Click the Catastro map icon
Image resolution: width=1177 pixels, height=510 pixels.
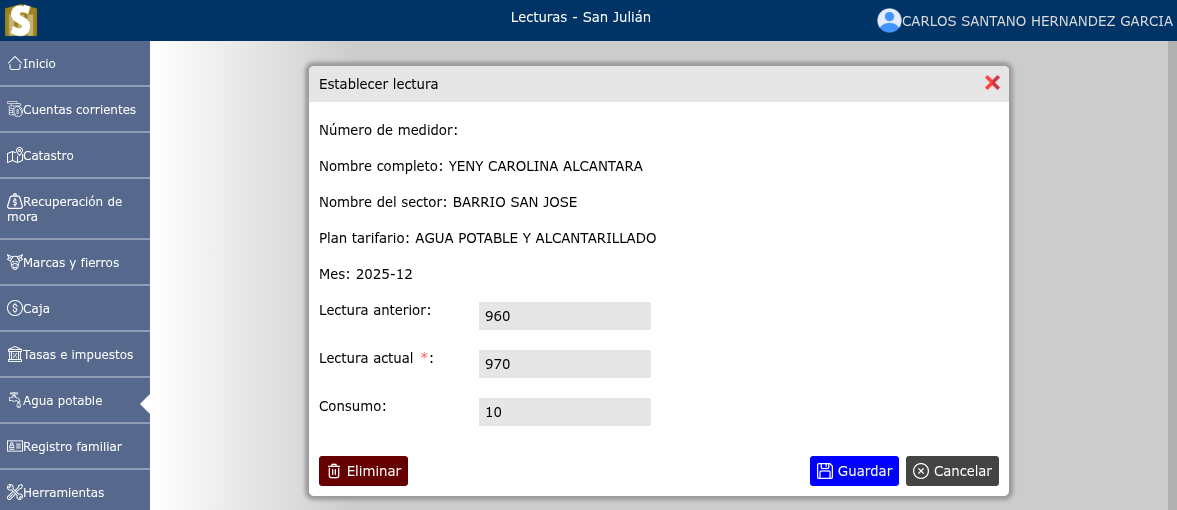coord(14,155)
